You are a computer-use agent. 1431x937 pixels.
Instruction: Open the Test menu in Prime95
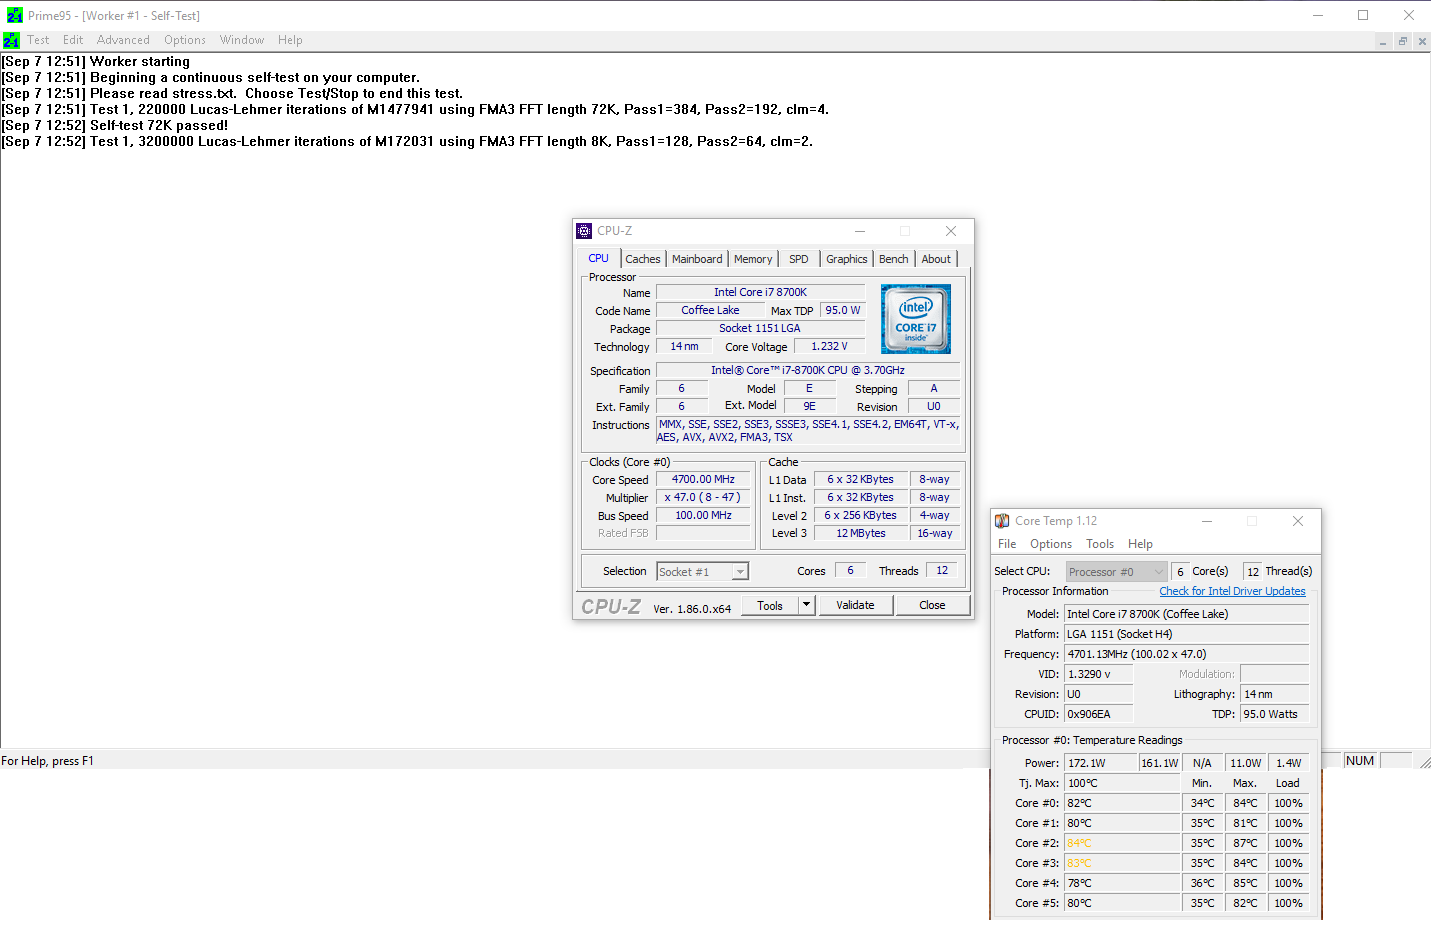point(38,40)
